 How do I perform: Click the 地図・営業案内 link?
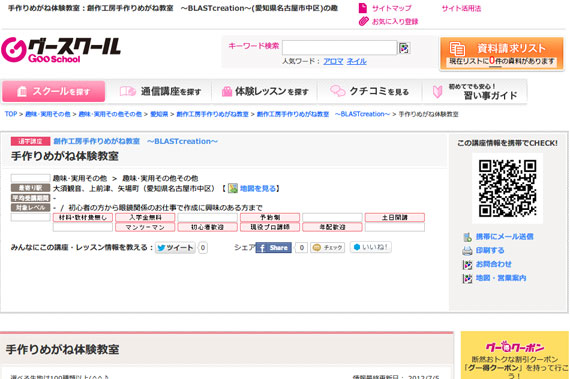501,278
